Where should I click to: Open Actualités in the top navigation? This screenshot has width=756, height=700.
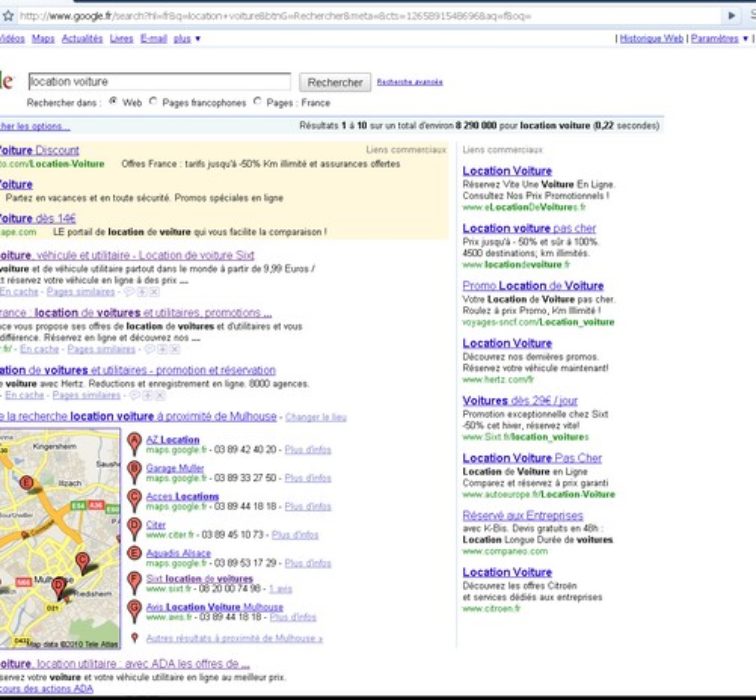82,39
